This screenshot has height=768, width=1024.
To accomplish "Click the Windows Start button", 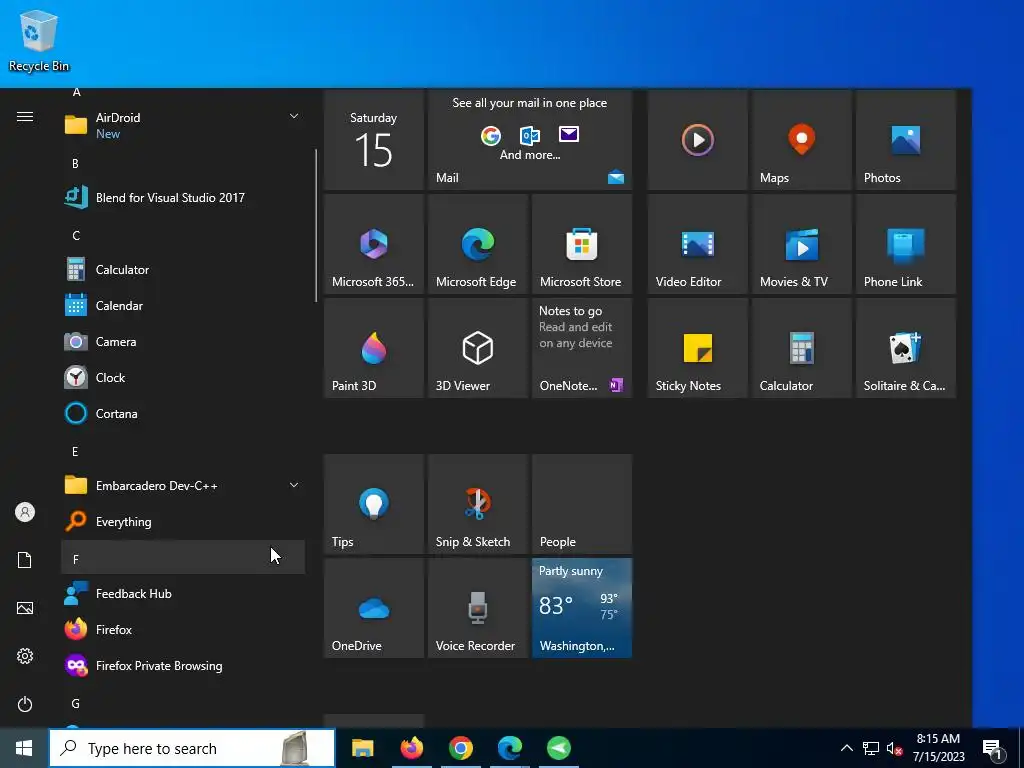I will (24, 748).
